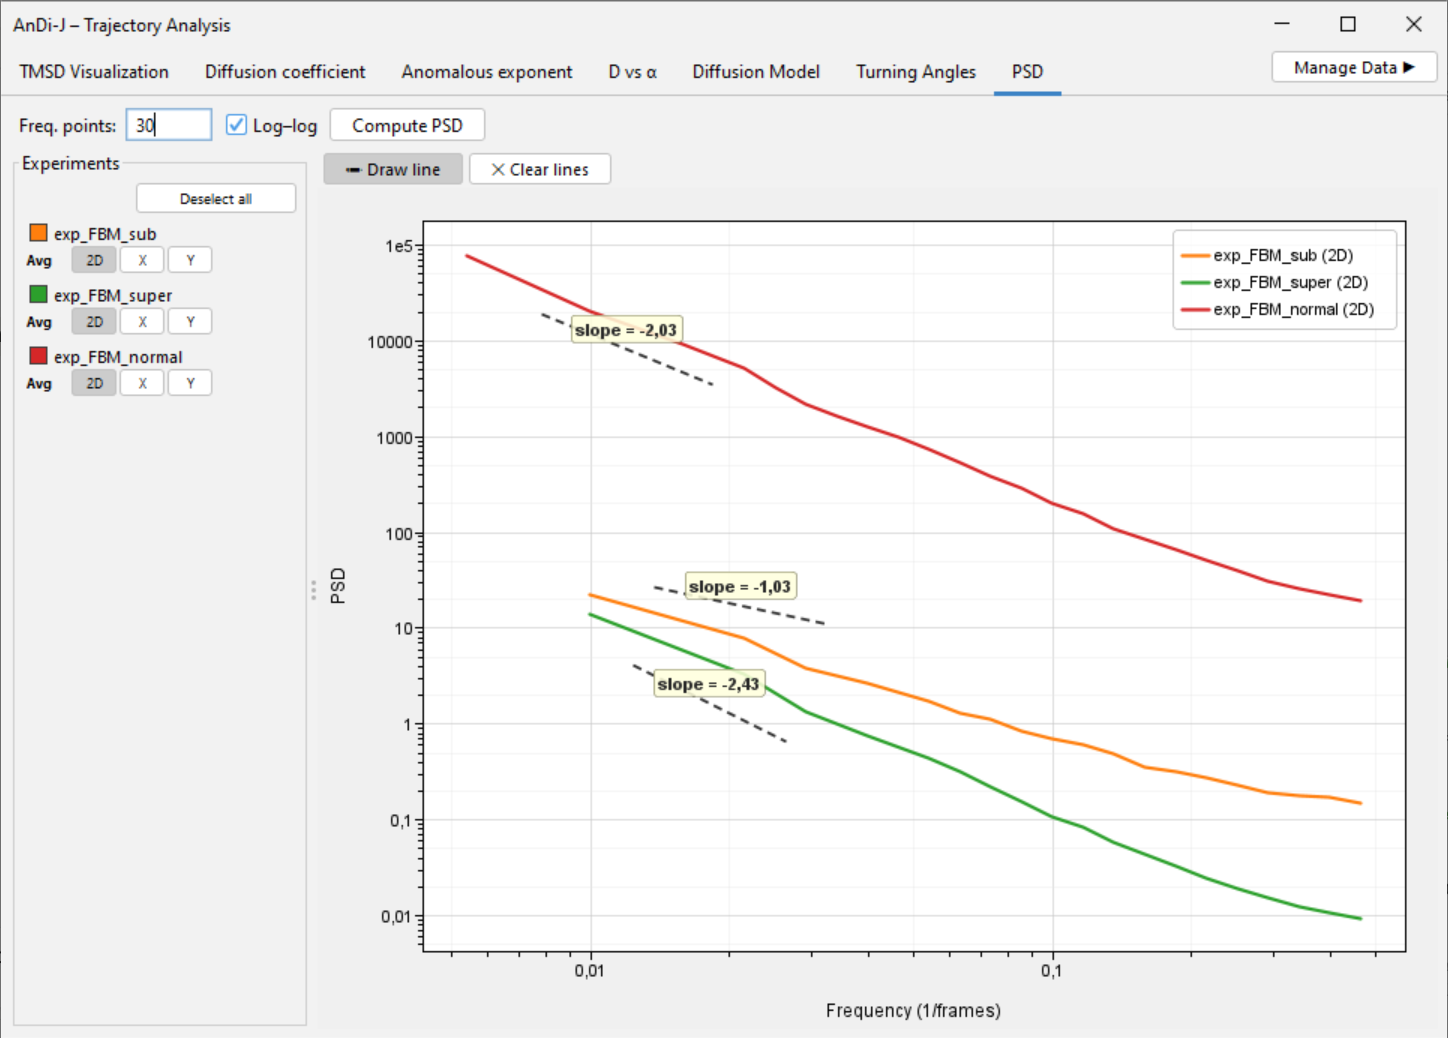Select Y averaging for exp_FBM_sub

point(190,261)
